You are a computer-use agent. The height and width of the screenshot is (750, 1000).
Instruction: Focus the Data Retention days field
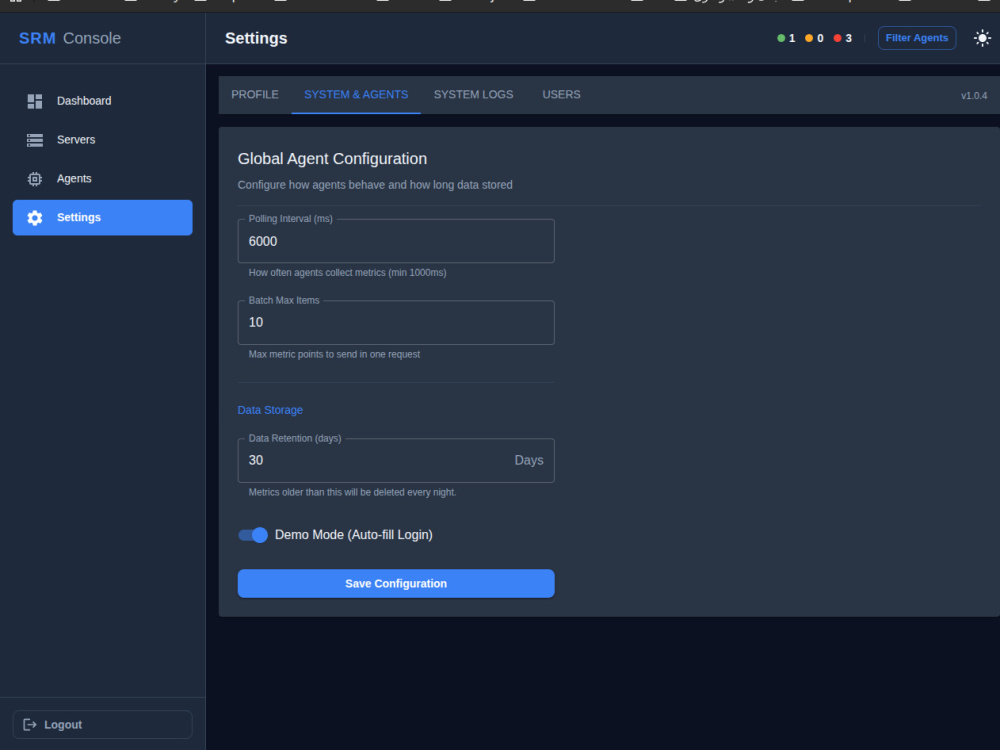coord(396,460)
